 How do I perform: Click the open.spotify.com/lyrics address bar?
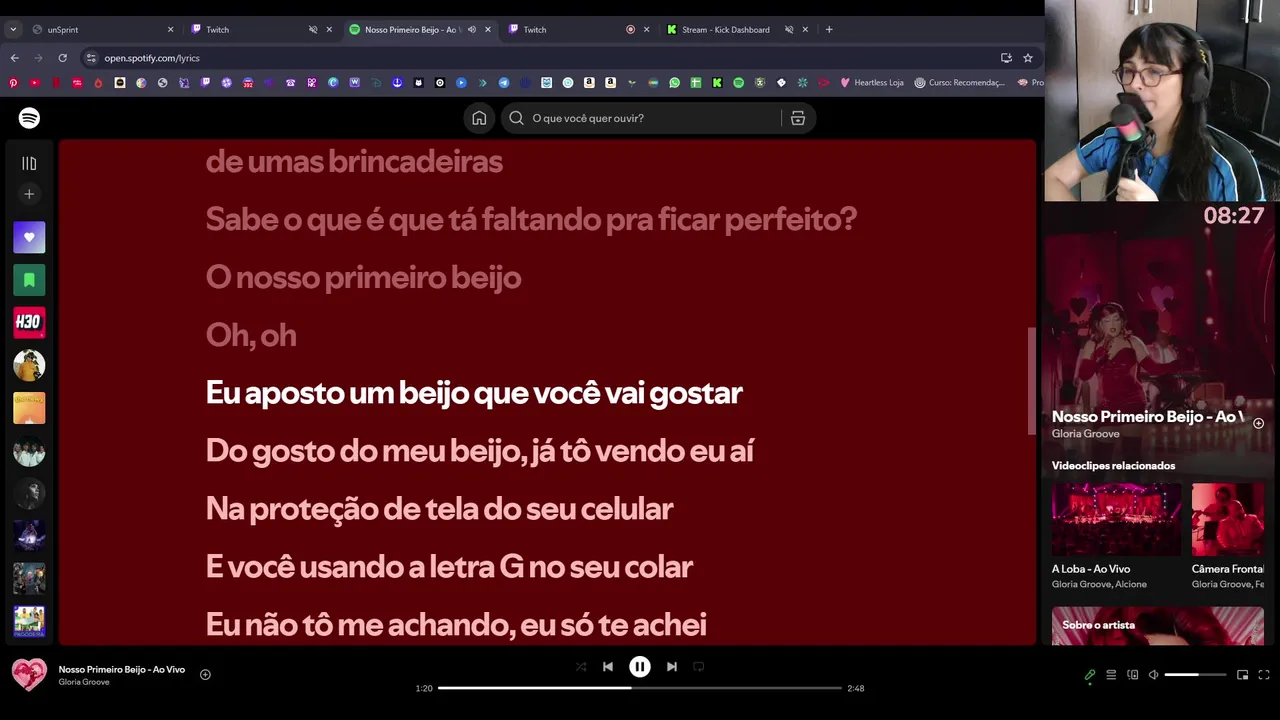click(x=540, y=58)
